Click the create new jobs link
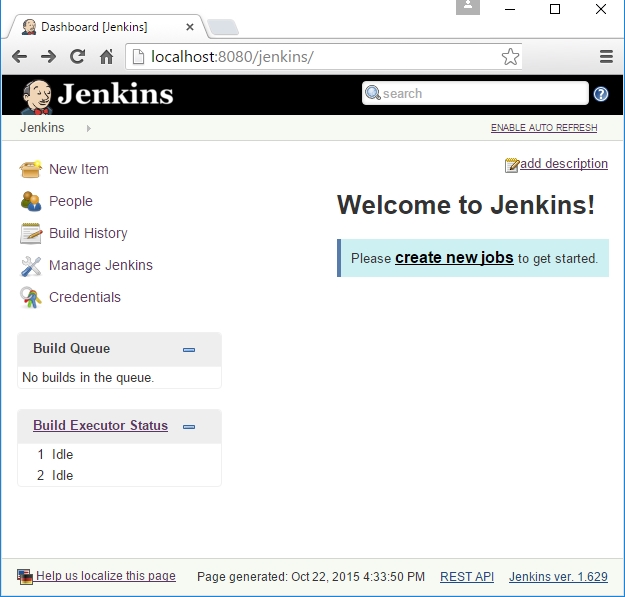Image resolution: width=625 pixels, height=597 pixels. pos(454,258)
